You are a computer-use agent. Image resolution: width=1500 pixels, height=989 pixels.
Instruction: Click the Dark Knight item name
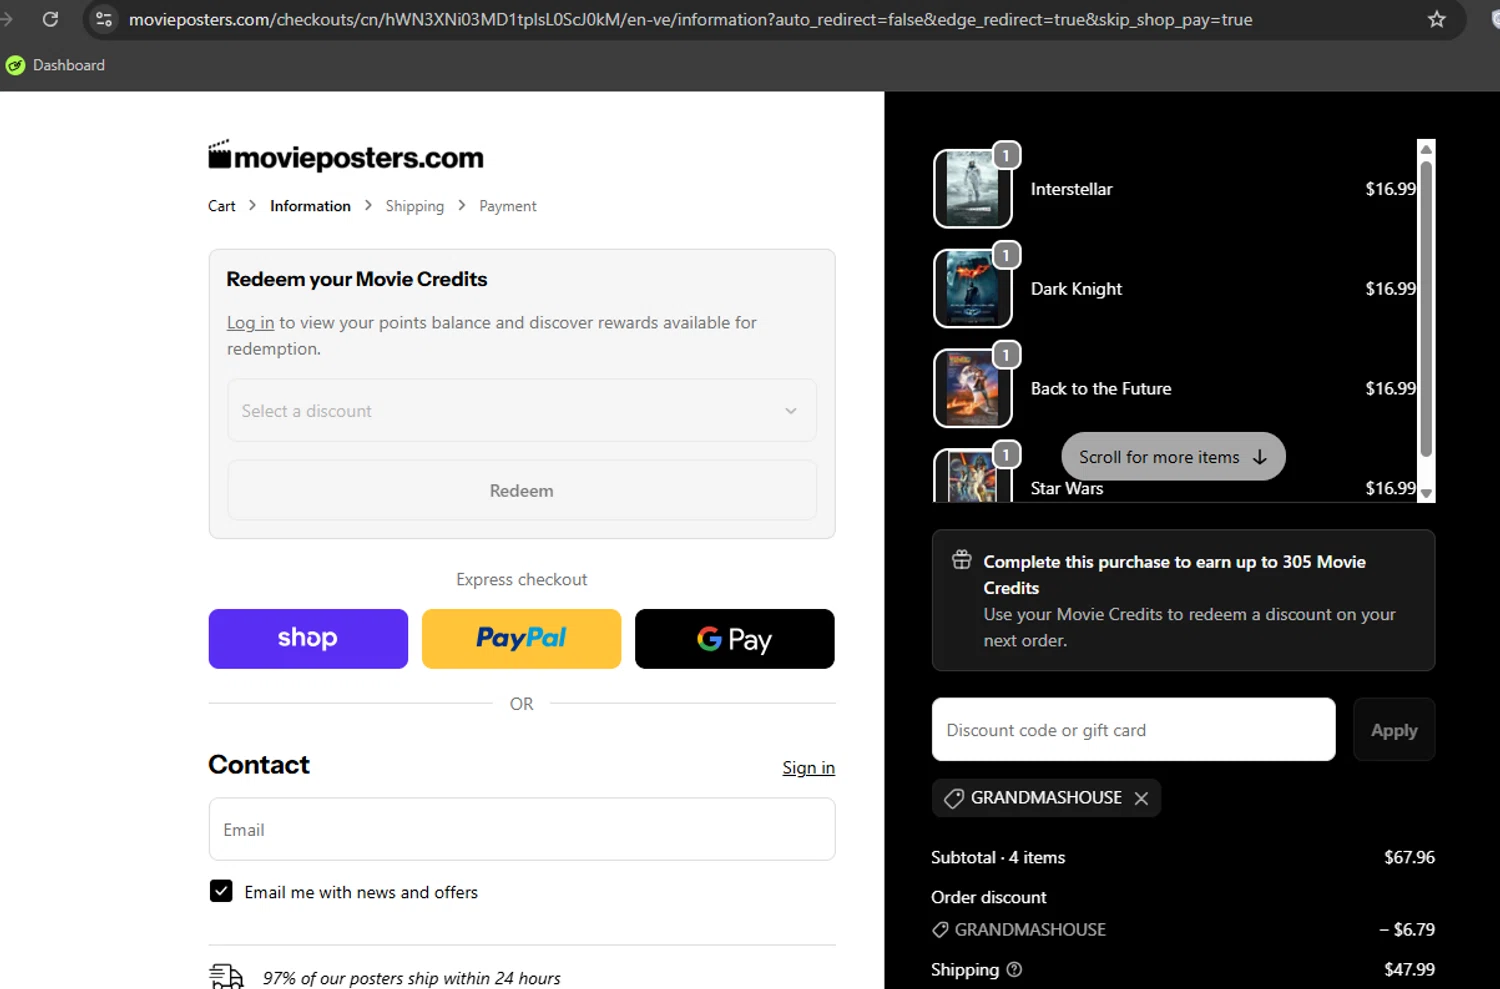[1077, 289]
